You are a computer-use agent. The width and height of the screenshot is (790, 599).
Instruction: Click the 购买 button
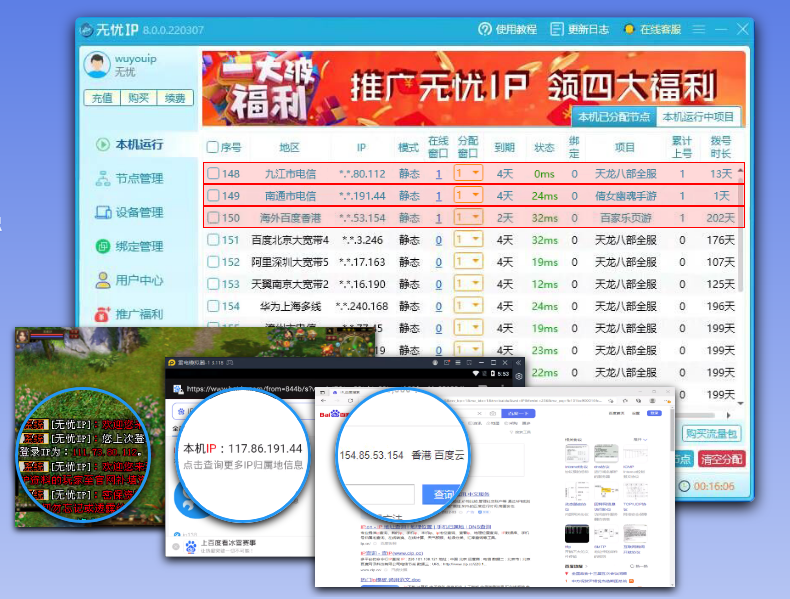pyautogui.click(x=139, y=98)
